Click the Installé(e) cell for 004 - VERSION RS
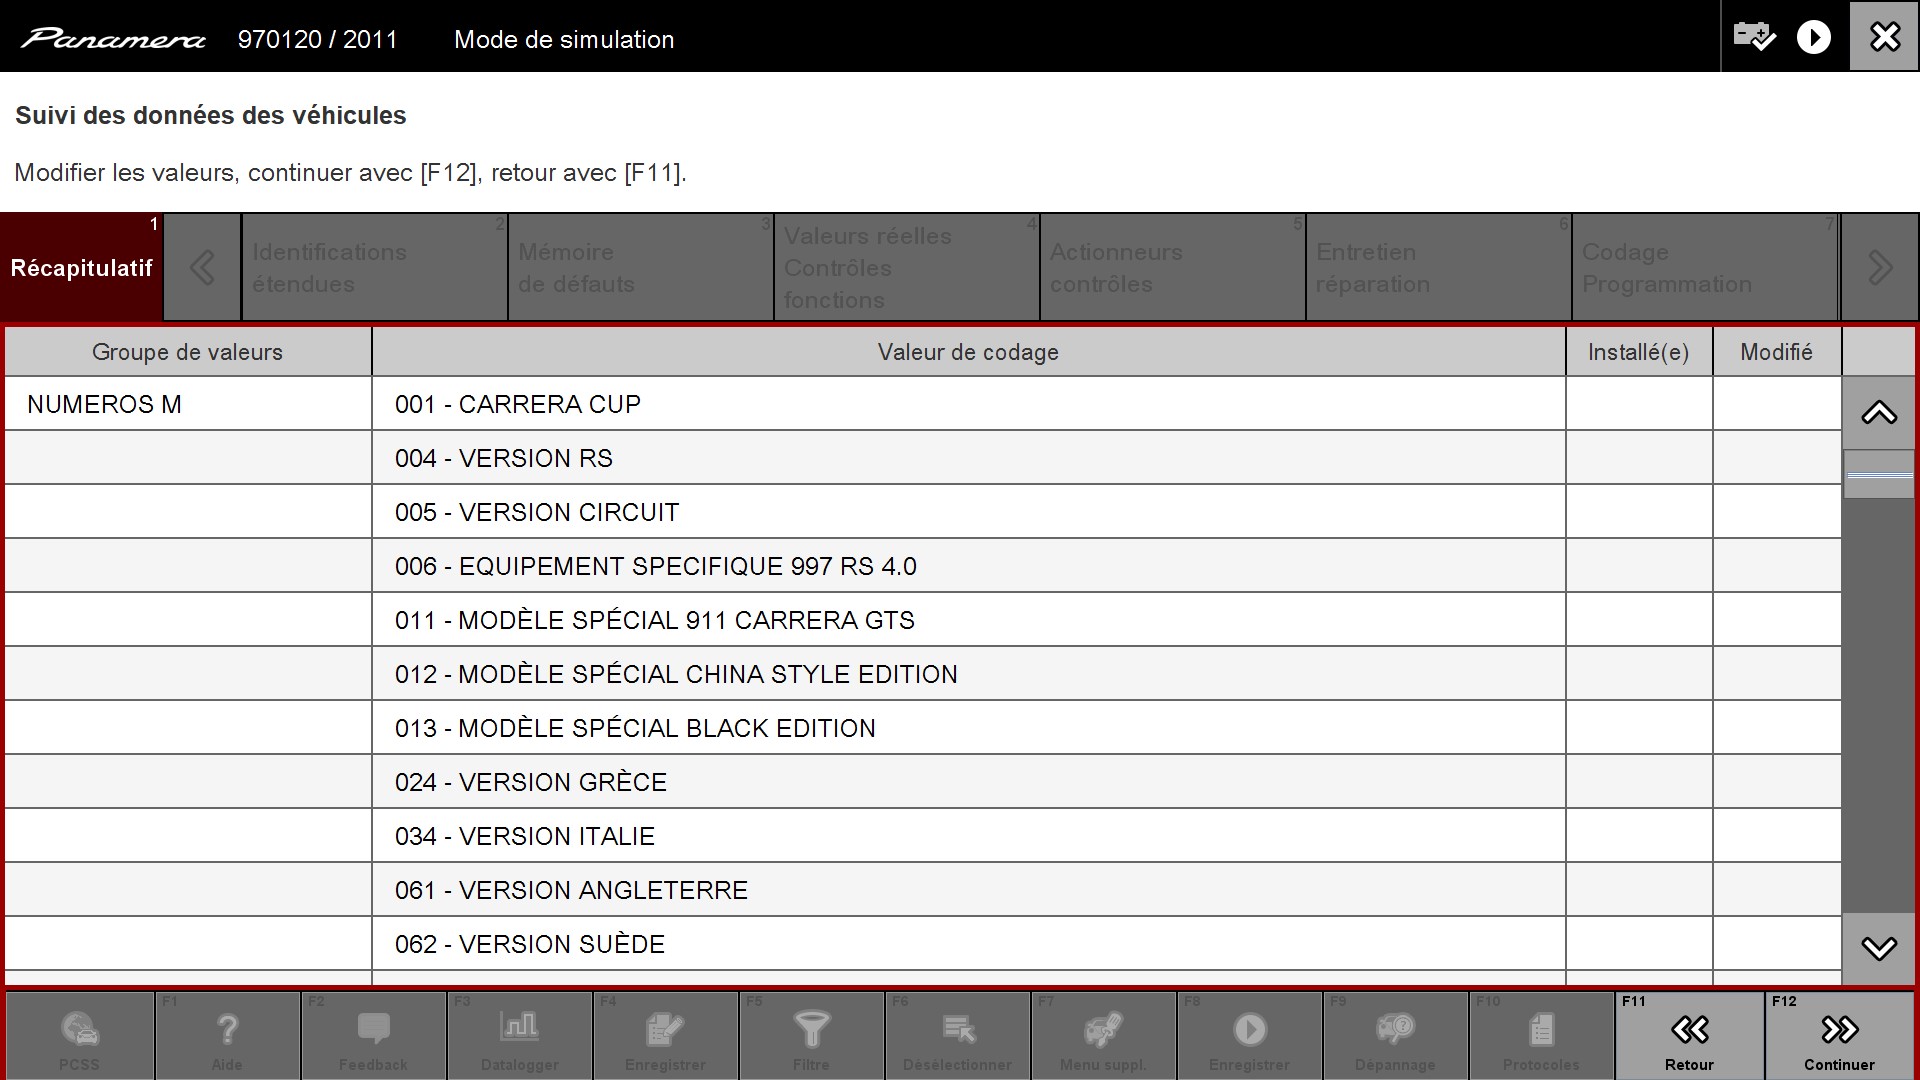 click(1639, 458)
